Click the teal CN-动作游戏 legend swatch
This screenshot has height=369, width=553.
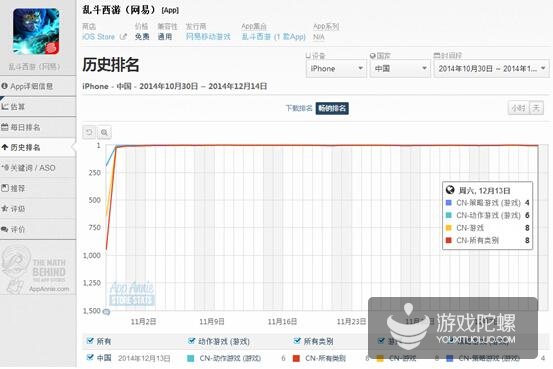(x=190, y=358)
